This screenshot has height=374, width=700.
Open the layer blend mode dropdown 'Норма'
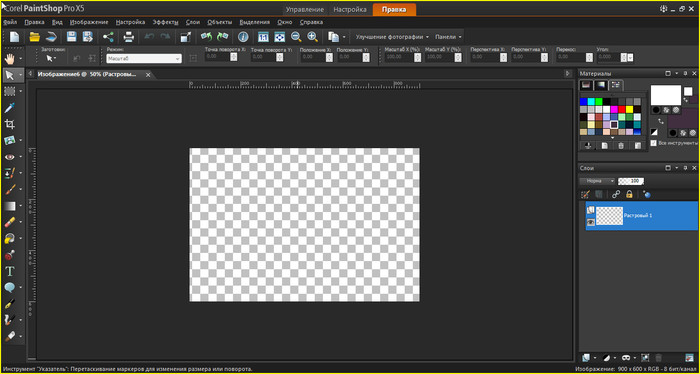597,181
